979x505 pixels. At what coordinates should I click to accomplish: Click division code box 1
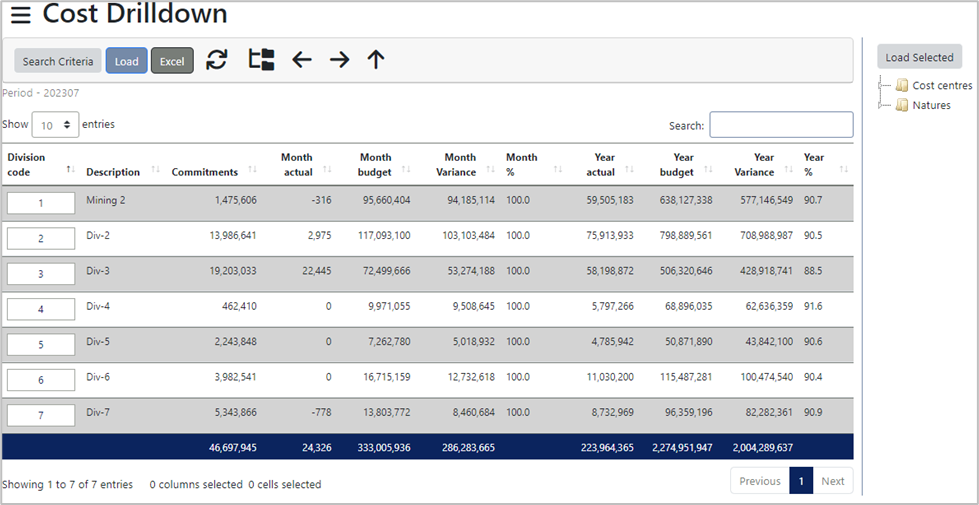pos(41,203)
